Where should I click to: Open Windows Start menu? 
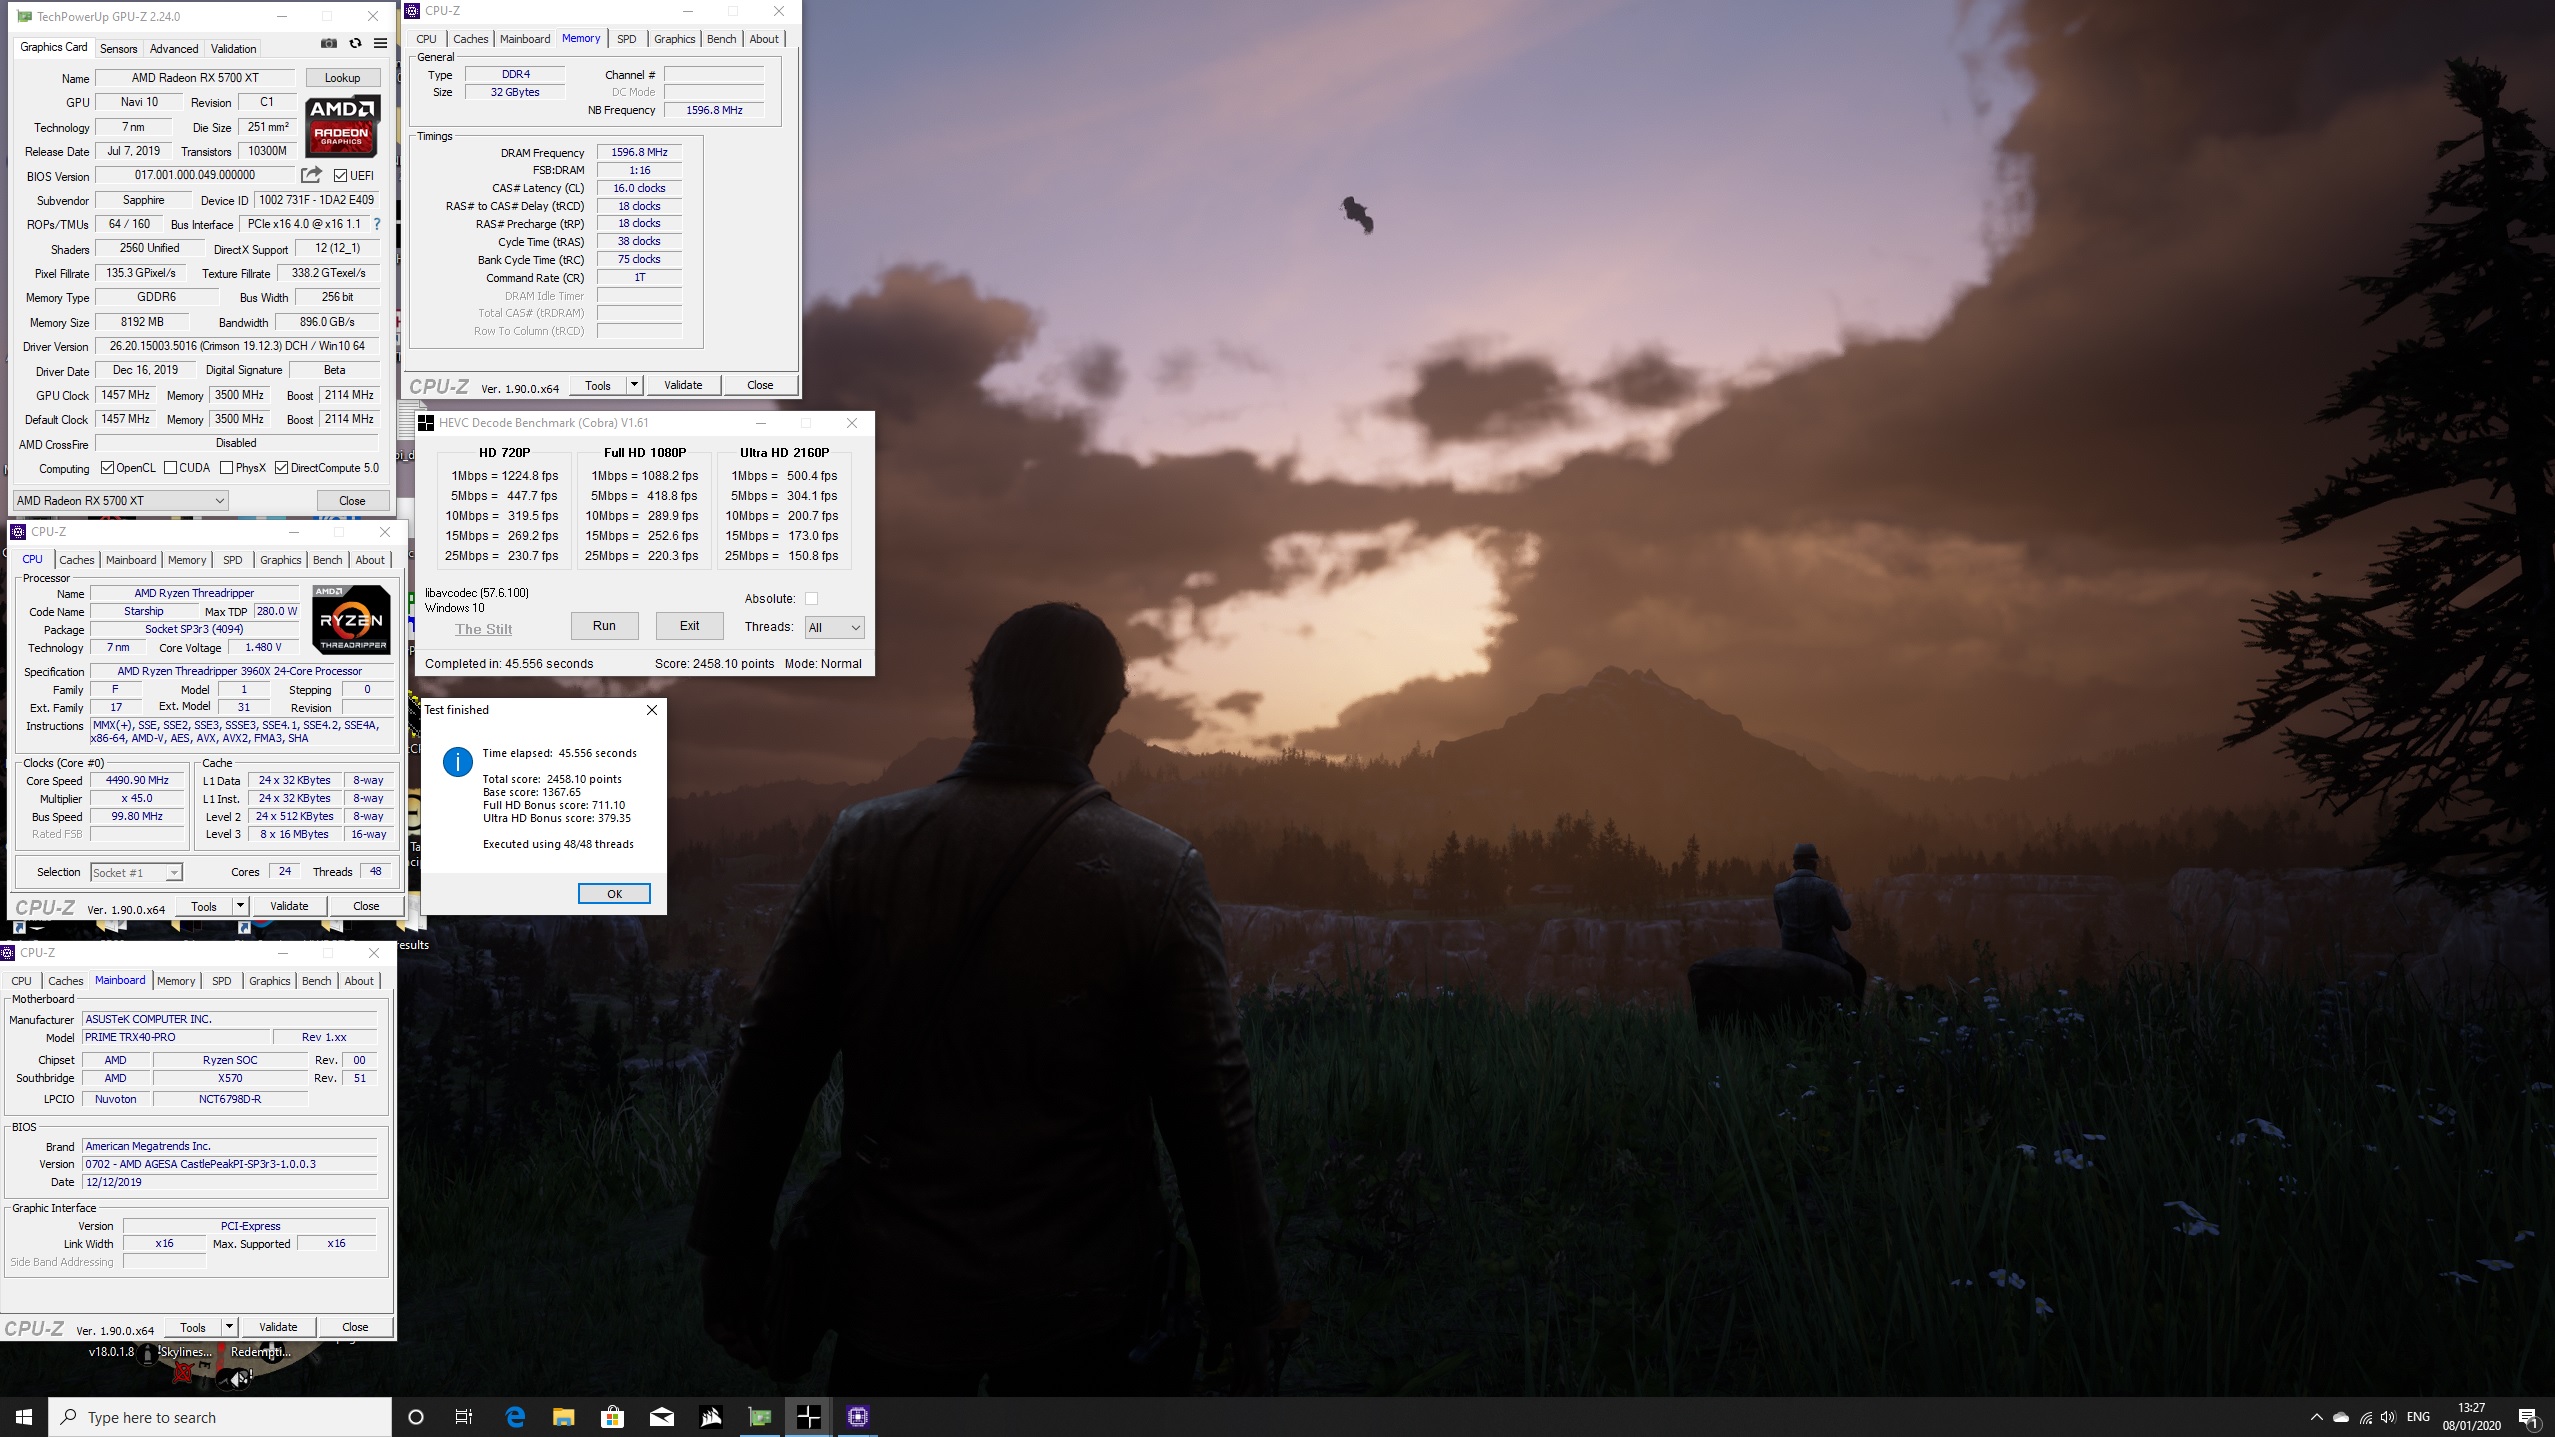point(24,1417)
